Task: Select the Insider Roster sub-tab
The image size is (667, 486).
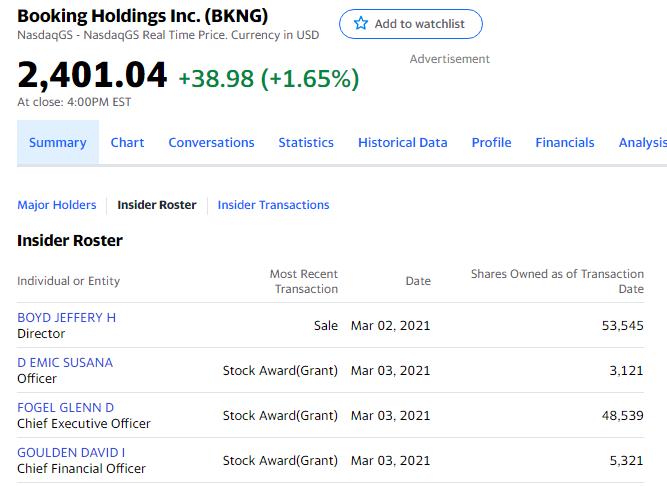Action: (157, 205)
